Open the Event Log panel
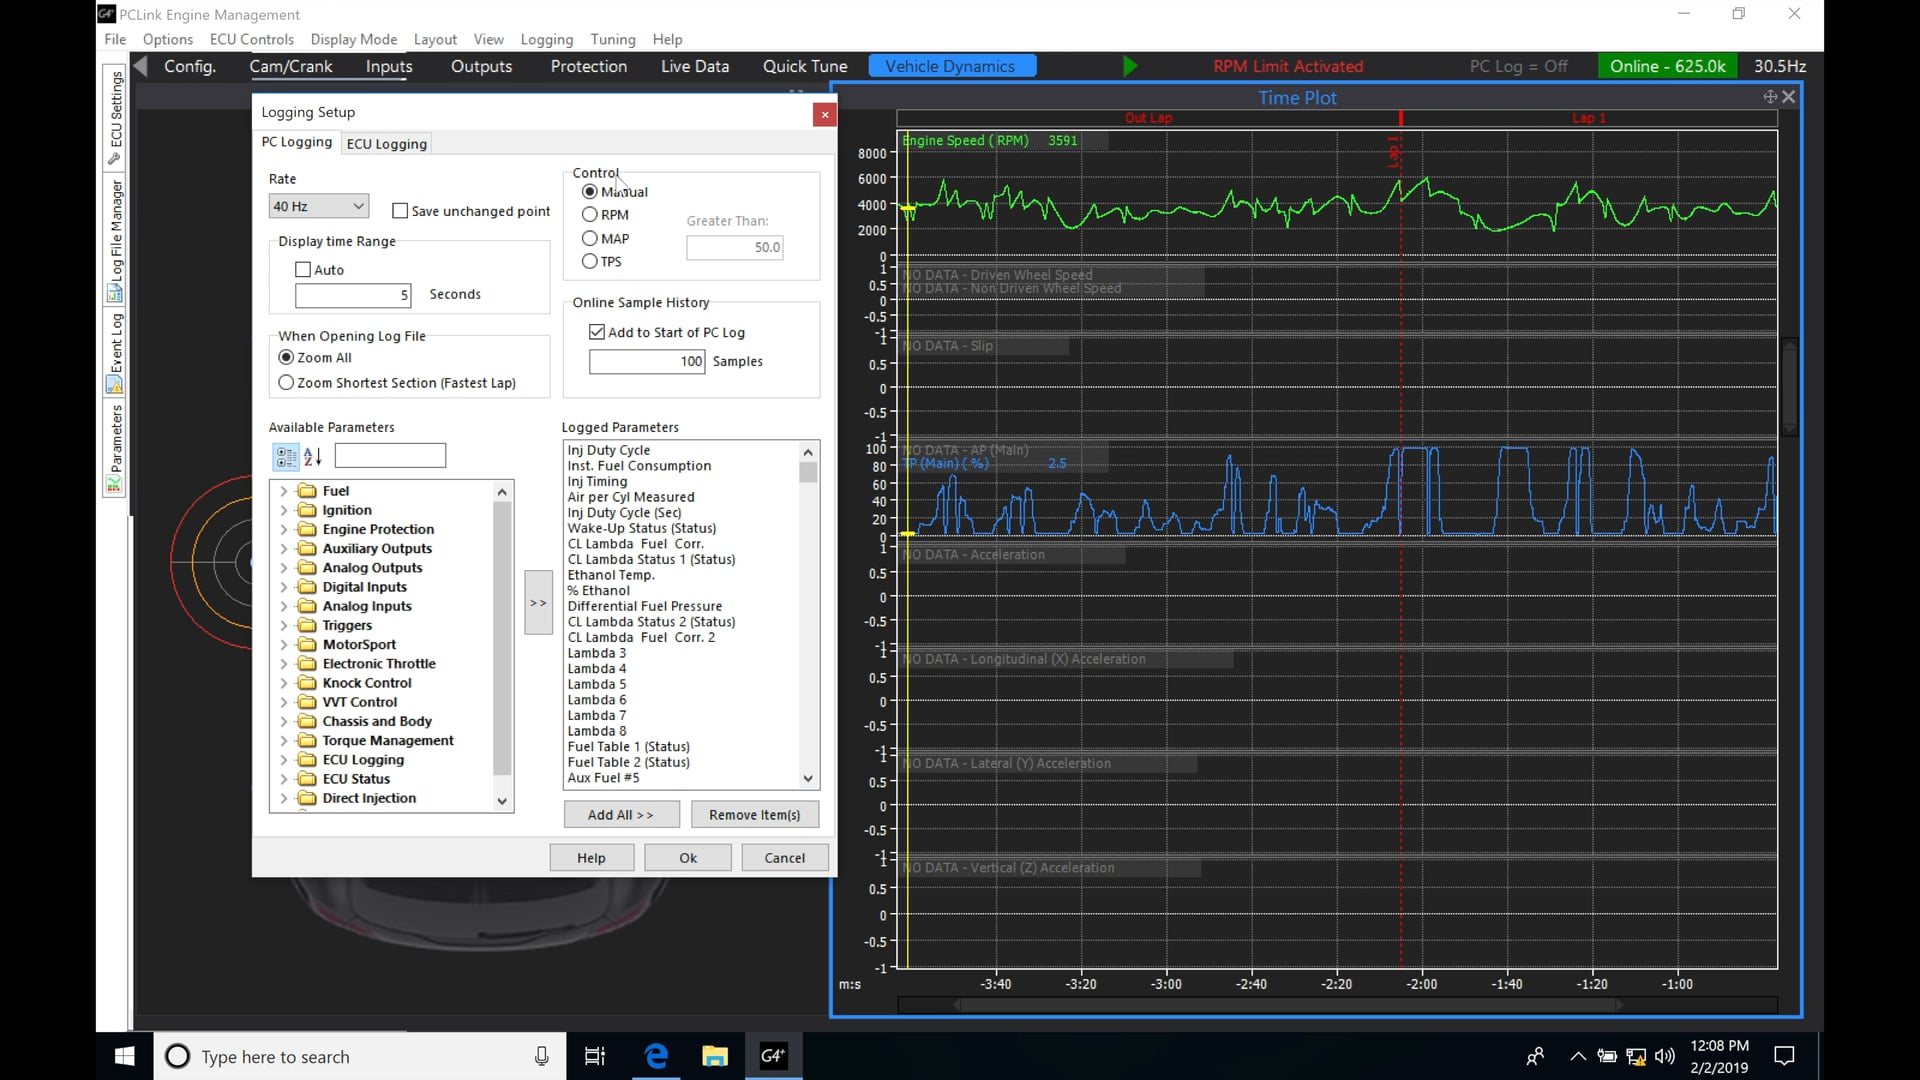 [113, 350]
